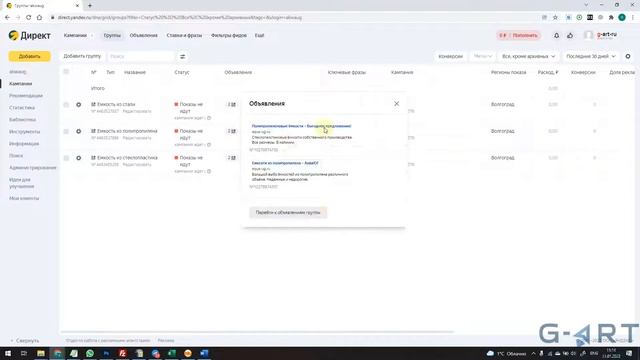Click the Яндекс Директ logo

click(x=29, y=36)
